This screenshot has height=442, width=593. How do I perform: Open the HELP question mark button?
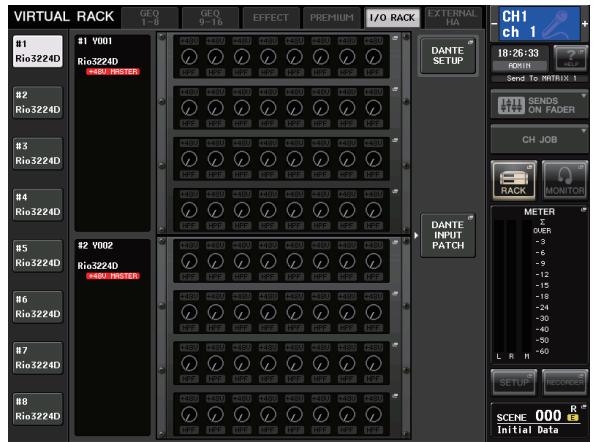[x=570, y=58]
